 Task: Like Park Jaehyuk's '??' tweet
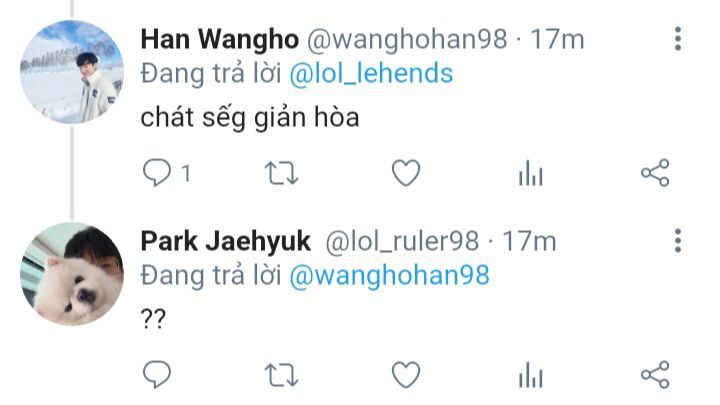tap(406, 375)
